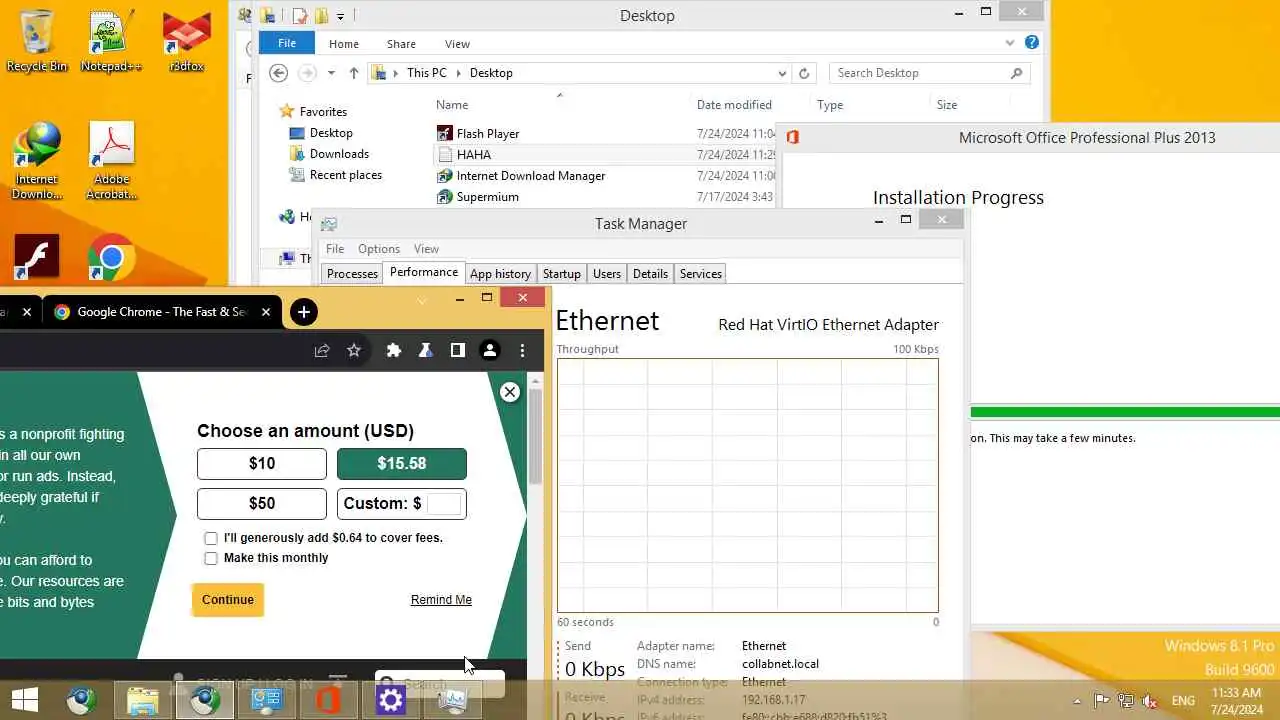This screenshot has width=1280, height=720.
Task: Open Downloads in the Explorer sidebar
Action: tap(339, 154)
